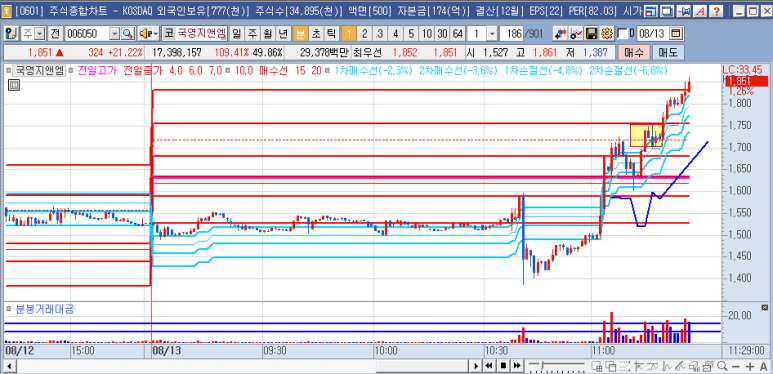
Task: Click the stock code search magnifier icon
Action: pos(128,34)
